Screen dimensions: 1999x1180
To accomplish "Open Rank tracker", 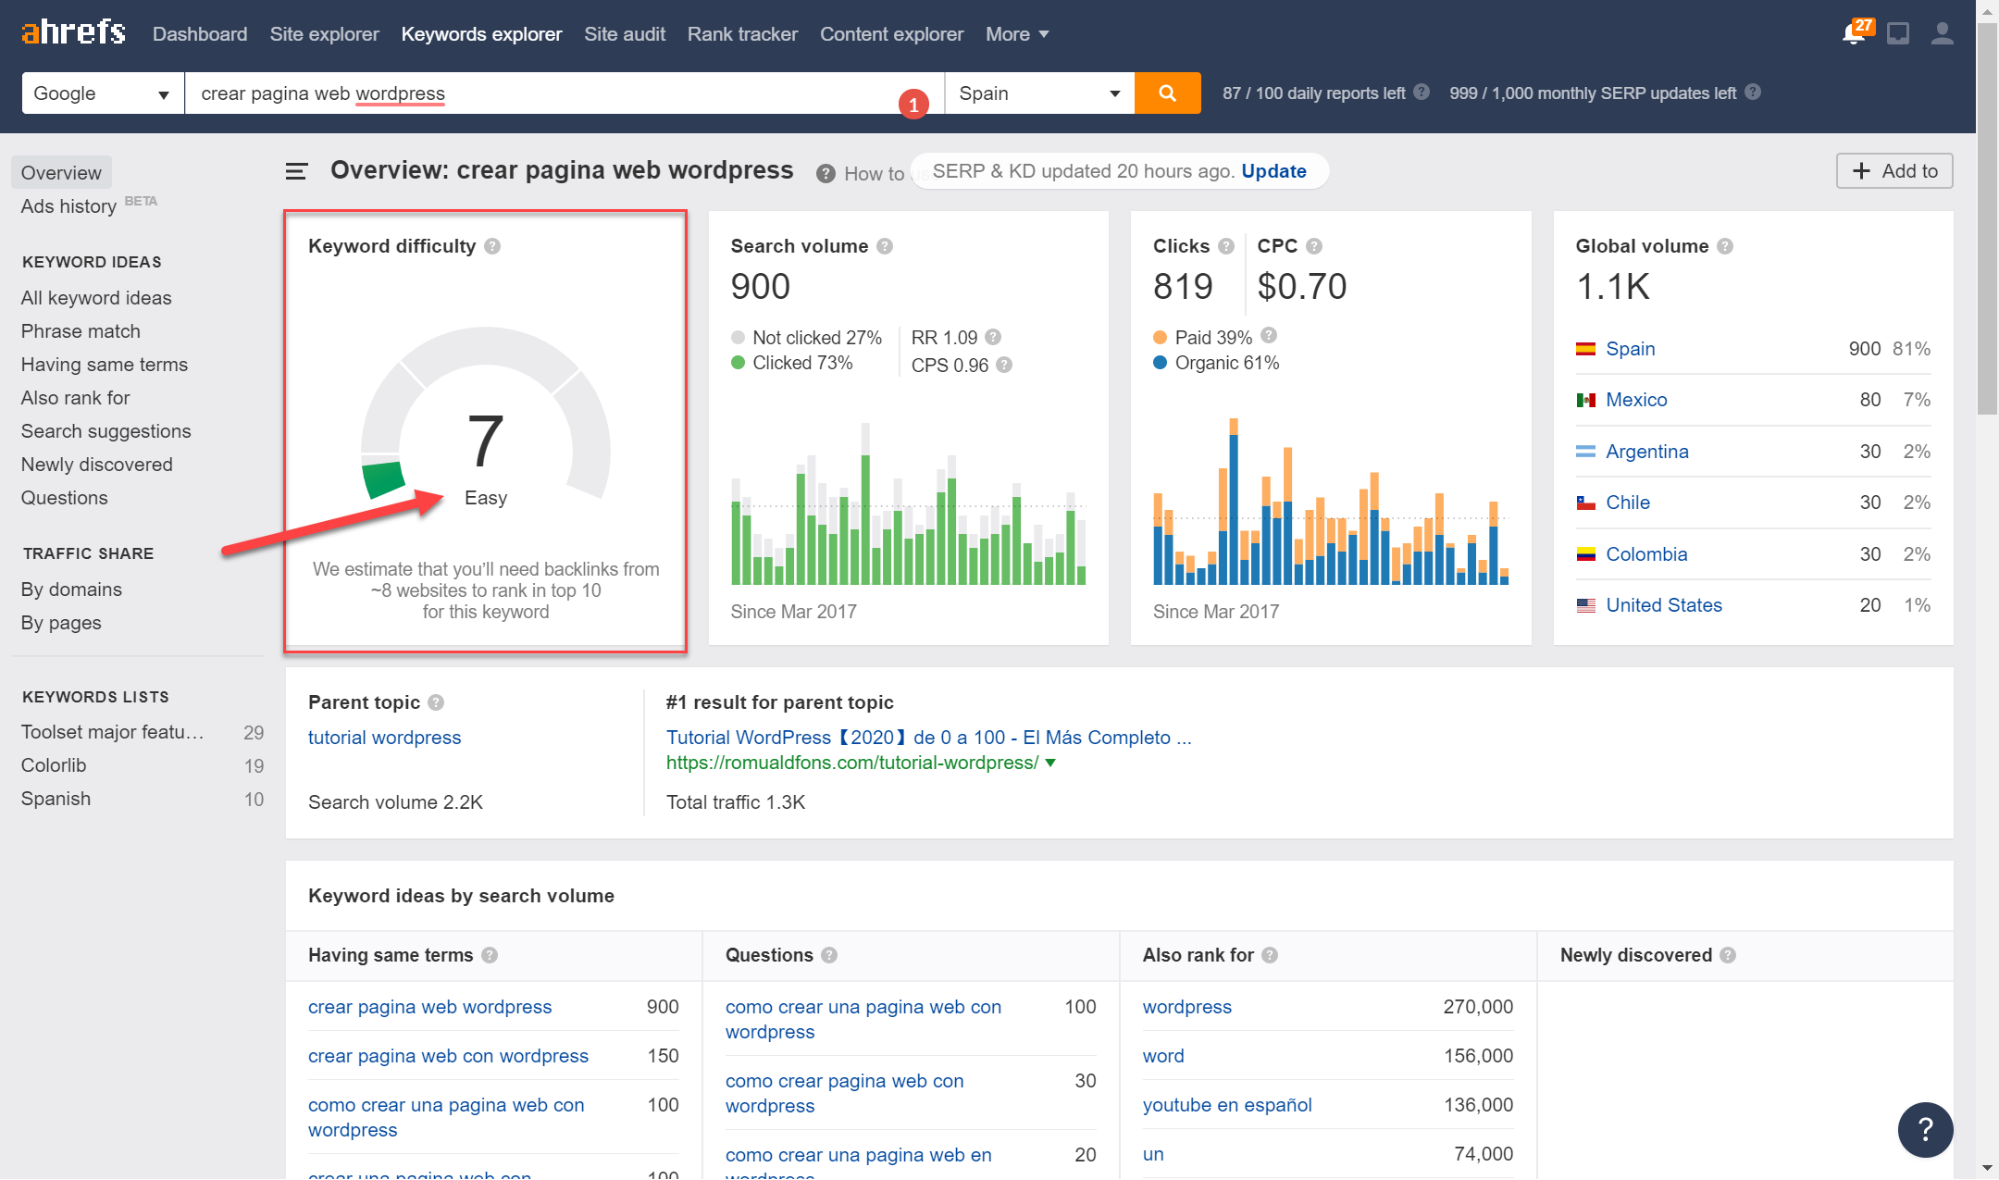I will pyautogui.click(x=742, y=34).
